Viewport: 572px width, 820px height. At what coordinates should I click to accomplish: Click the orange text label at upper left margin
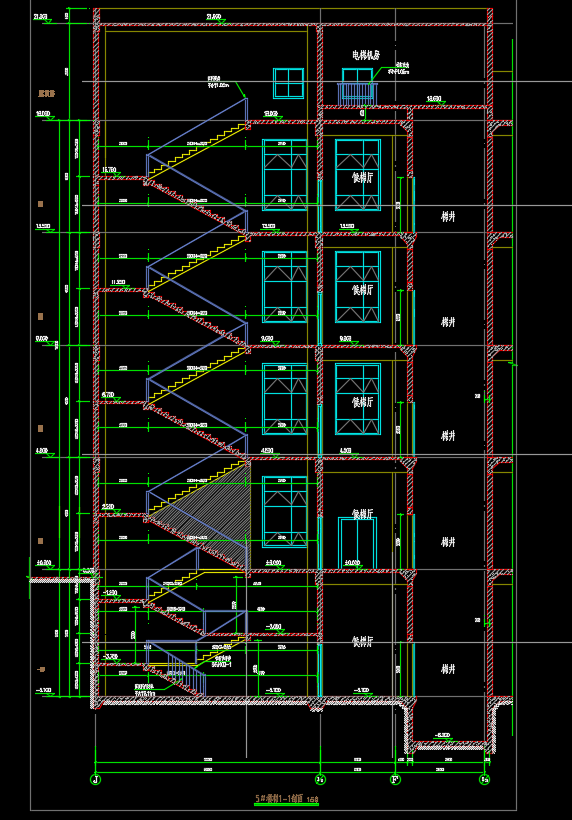tap(46, 94)
